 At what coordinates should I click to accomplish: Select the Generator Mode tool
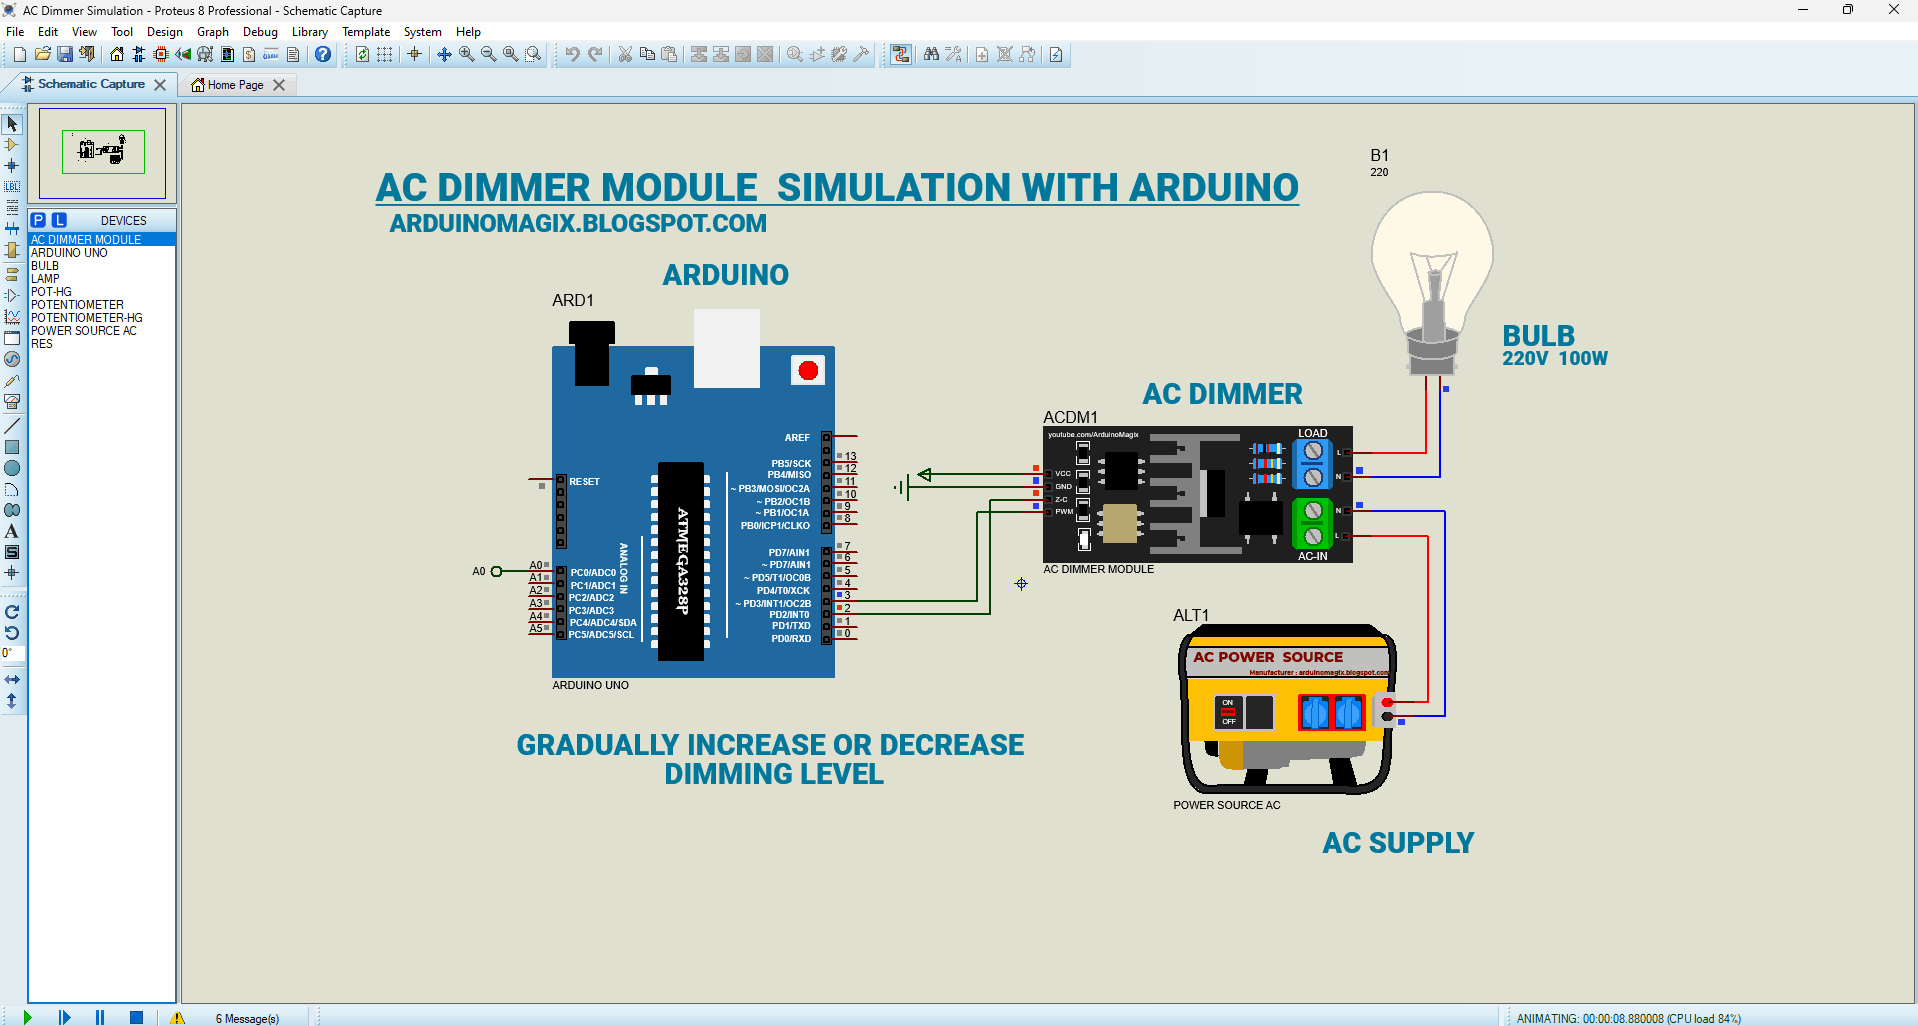pyautogui.click(x=12, y=359)
